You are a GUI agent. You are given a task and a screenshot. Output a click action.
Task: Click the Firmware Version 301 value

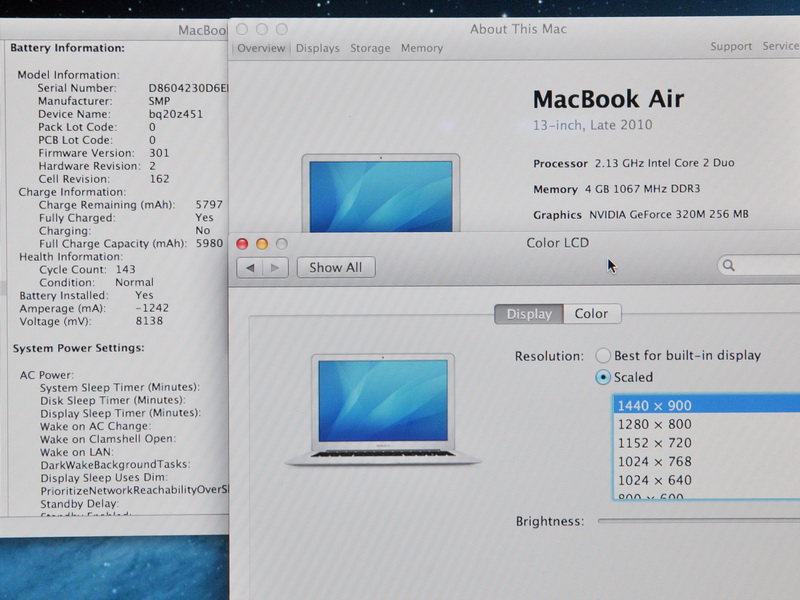tap(159, 153)
